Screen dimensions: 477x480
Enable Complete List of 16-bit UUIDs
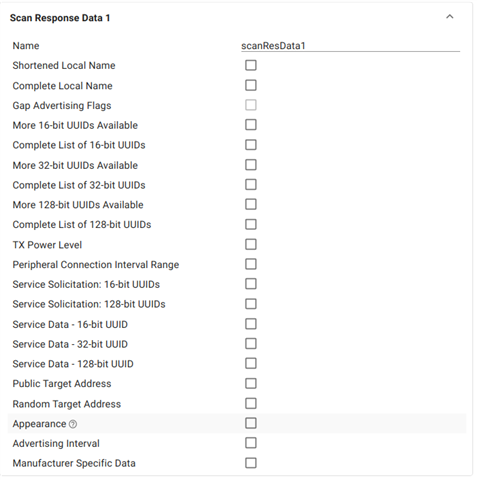[251, 145]
